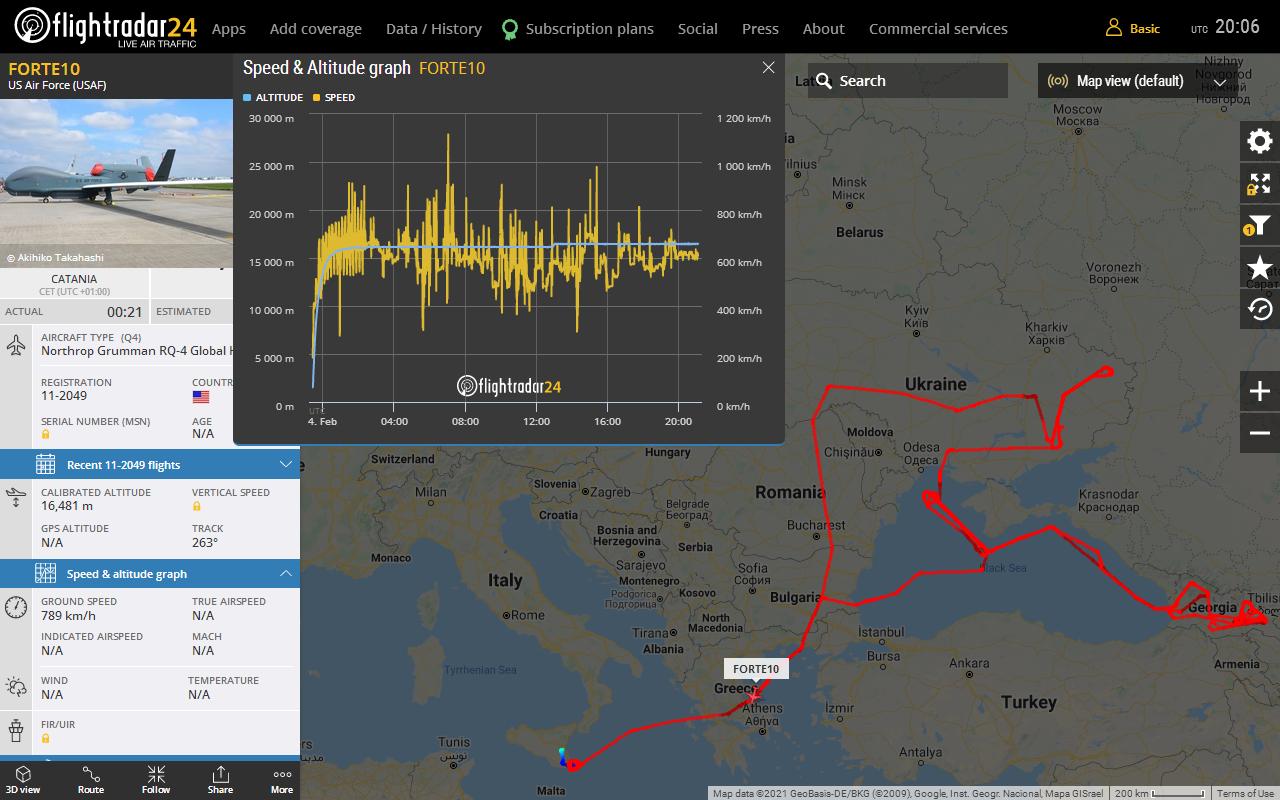This screenshot has height=800, width=1280.
Task: Toggle fullscreen map mode icon
Action: 1260,184
